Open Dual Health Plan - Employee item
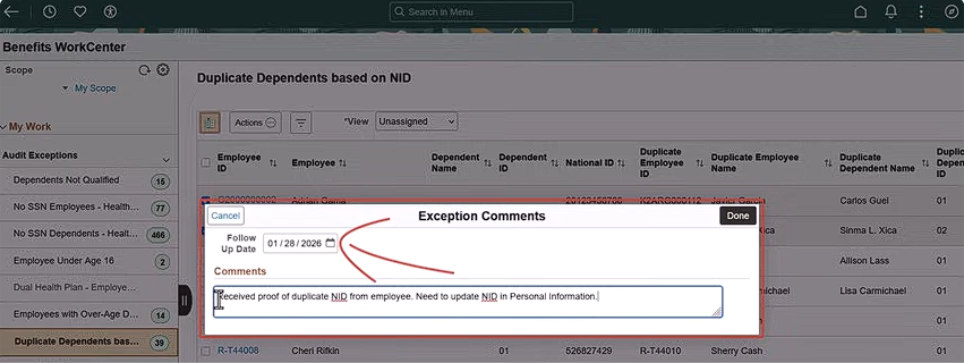The height and width of the screenshot is (363, 964). pos(74,287)
